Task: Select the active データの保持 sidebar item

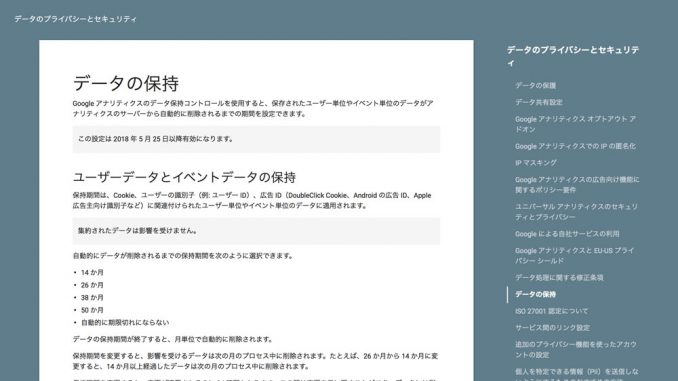Action: (x=535, y=295)
